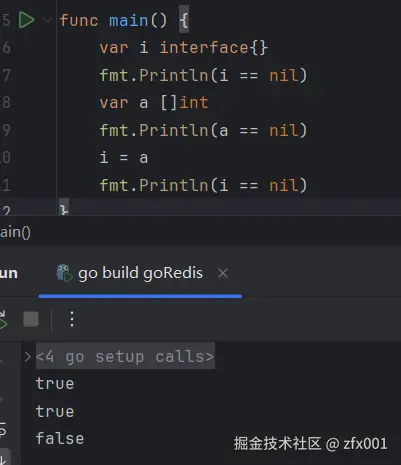This screenshot has width=401, height=465.
Task: Click the main() breadcrumb below the editor
Action: 15,232
